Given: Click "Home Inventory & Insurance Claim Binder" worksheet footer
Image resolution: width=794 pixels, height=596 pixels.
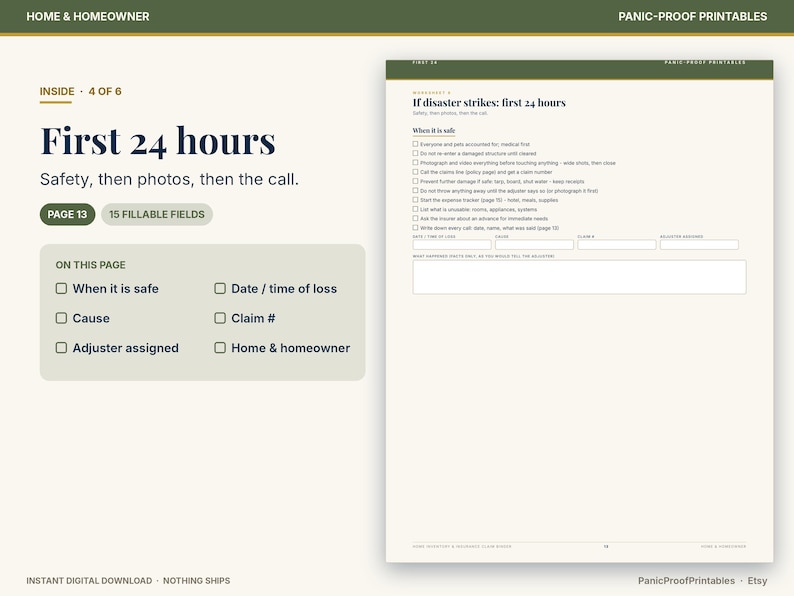Looking at the screenshot, I should point(462,546).
